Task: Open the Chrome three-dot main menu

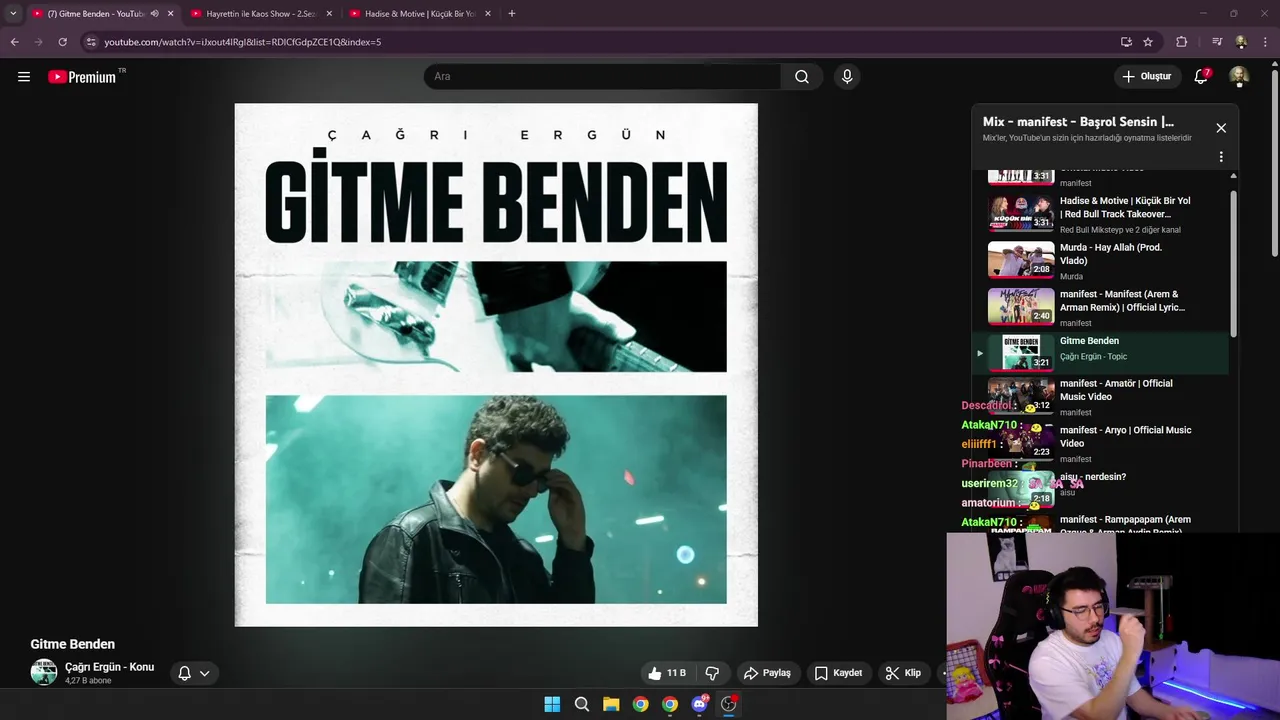Action: (1265, 42)
